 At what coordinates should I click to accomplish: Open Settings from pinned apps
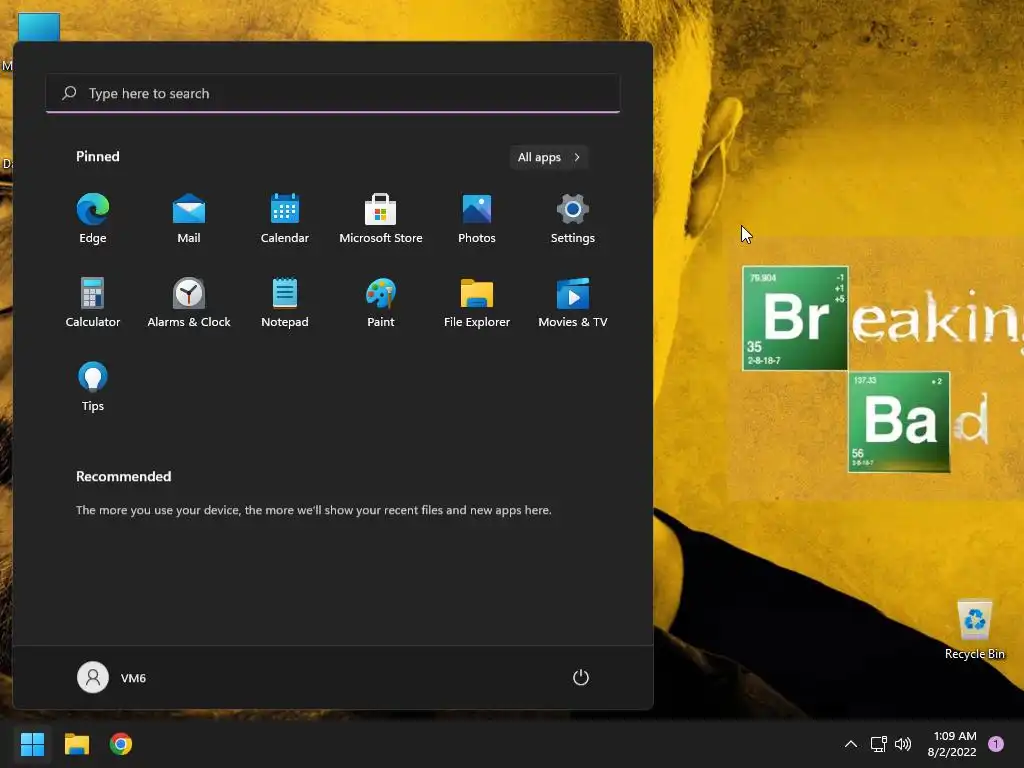[x=573, y=219]
